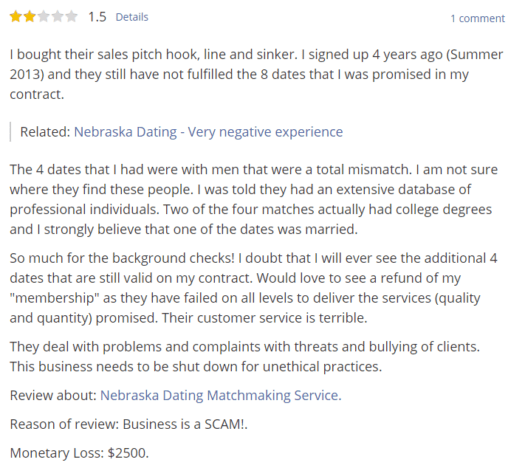Open Nebraska Dating Matchmaking Service link

click(221, 395)
